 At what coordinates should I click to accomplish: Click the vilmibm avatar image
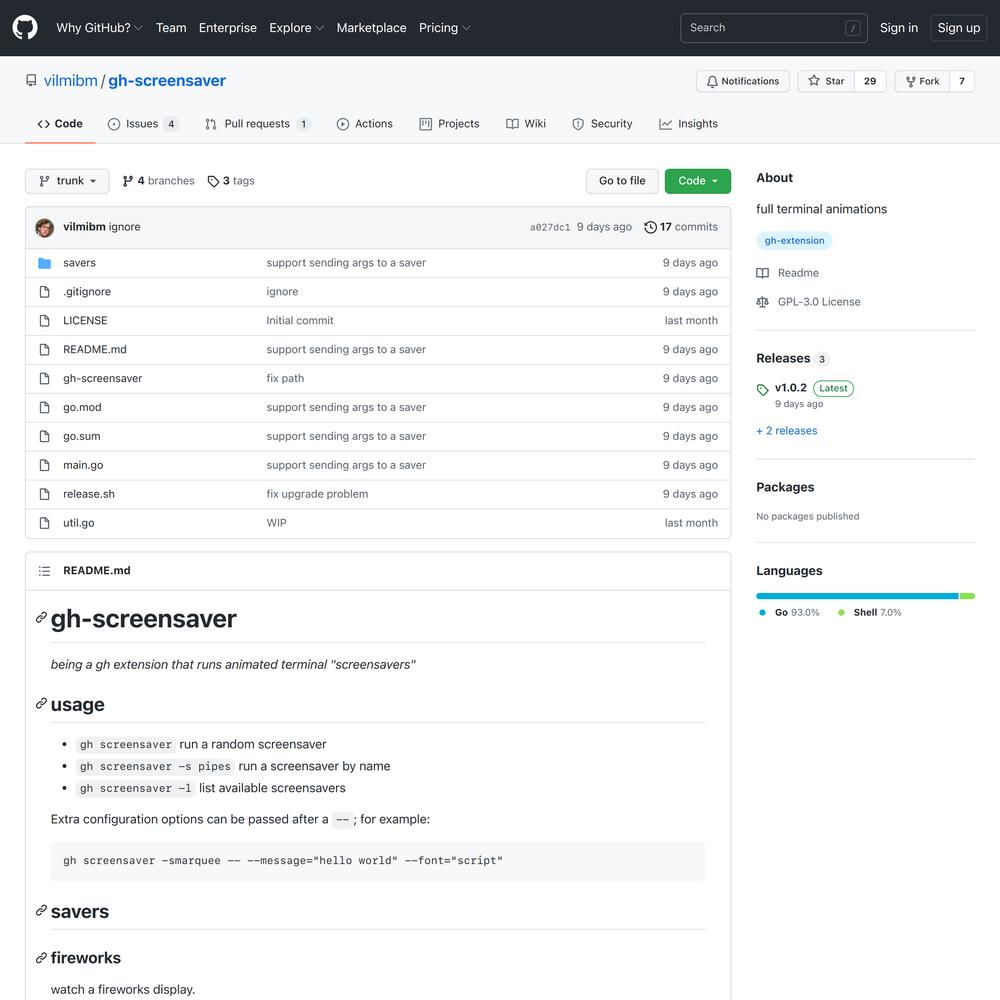[x=45, y=227]
